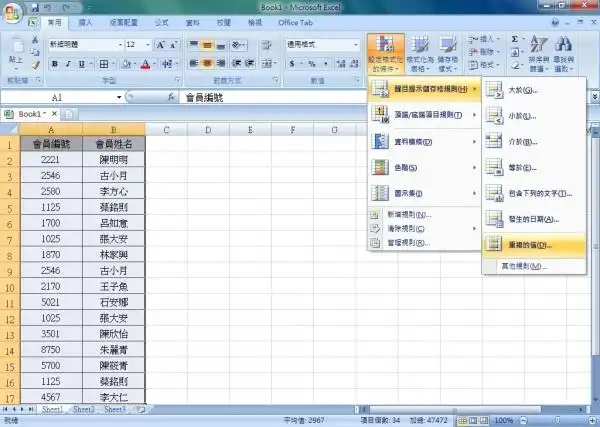Click the Conditional Formatting (設定格式化的條件) button
600x427 pixels.
point(386,54)
